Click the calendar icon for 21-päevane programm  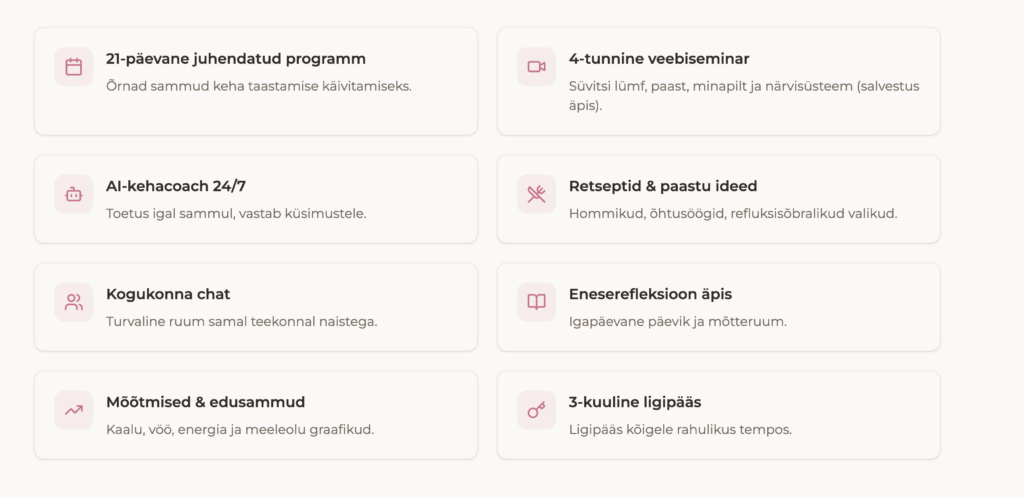(x=74, y=67)
